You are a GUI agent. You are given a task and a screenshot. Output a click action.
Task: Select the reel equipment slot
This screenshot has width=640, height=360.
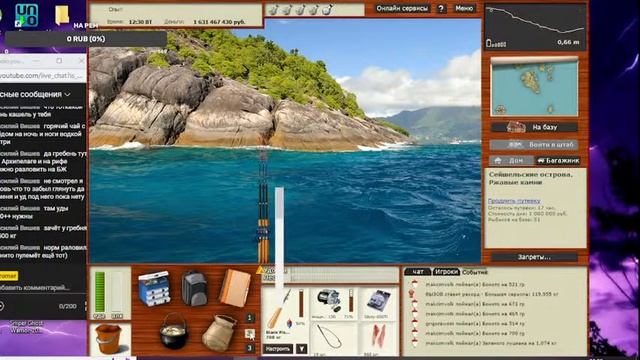(x=333, y=303)
